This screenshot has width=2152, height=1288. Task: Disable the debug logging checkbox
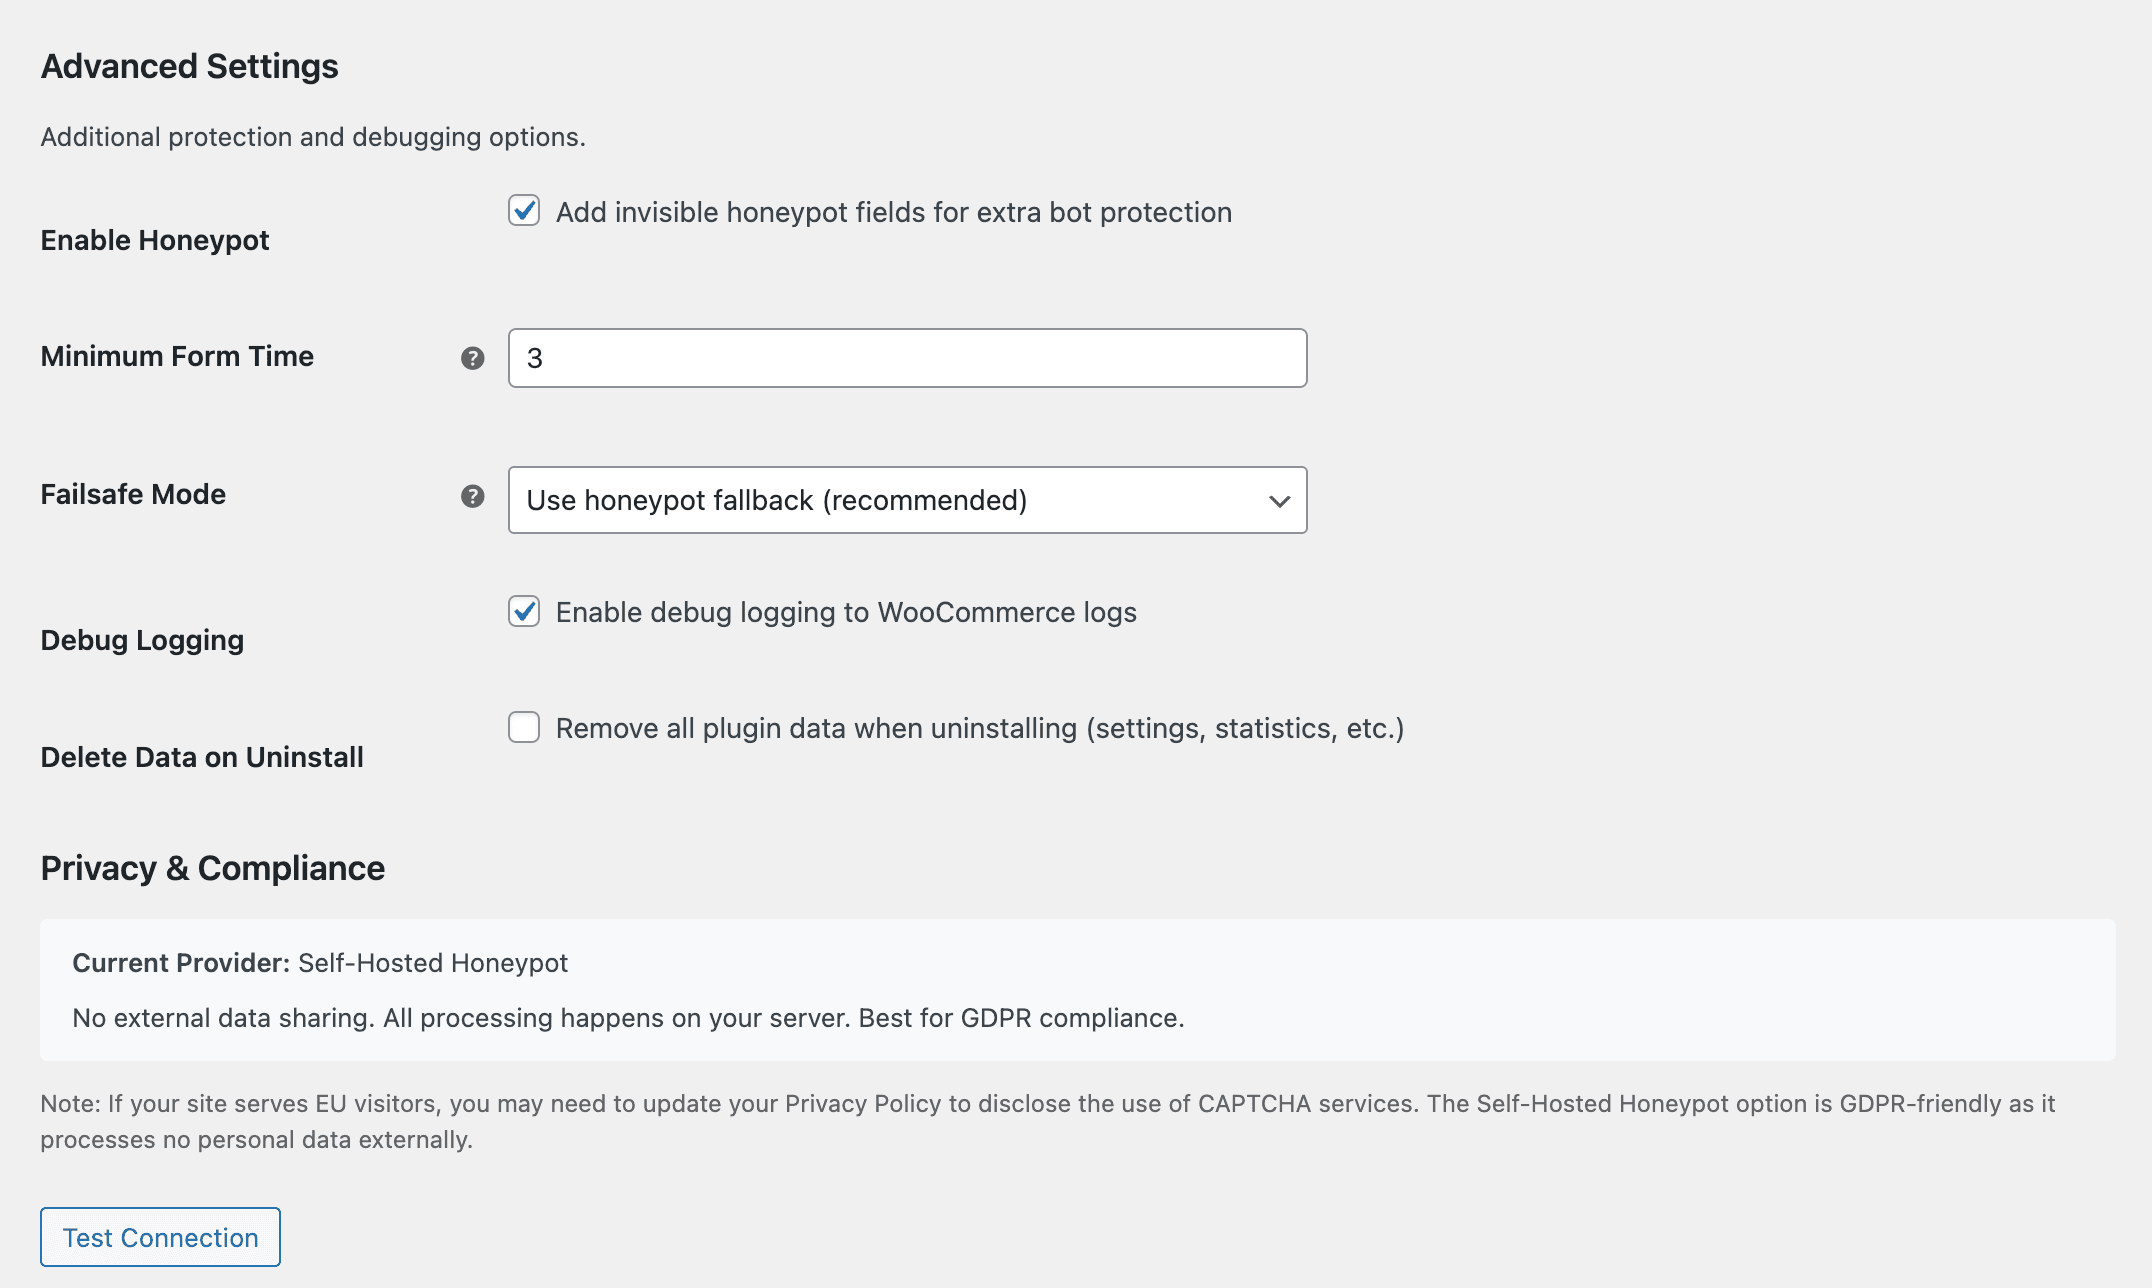click(x=524, y=611)
